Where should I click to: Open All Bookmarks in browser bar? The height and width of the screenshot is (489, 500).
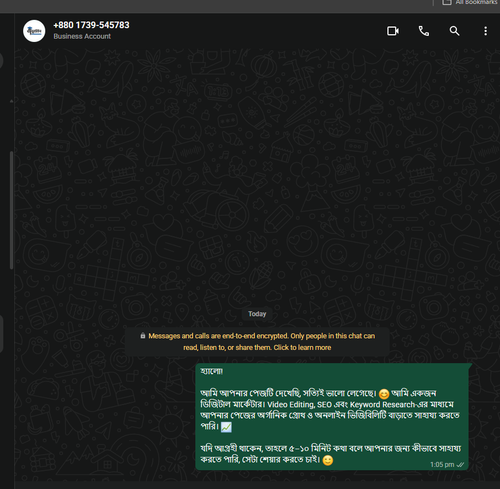(470, 3)
